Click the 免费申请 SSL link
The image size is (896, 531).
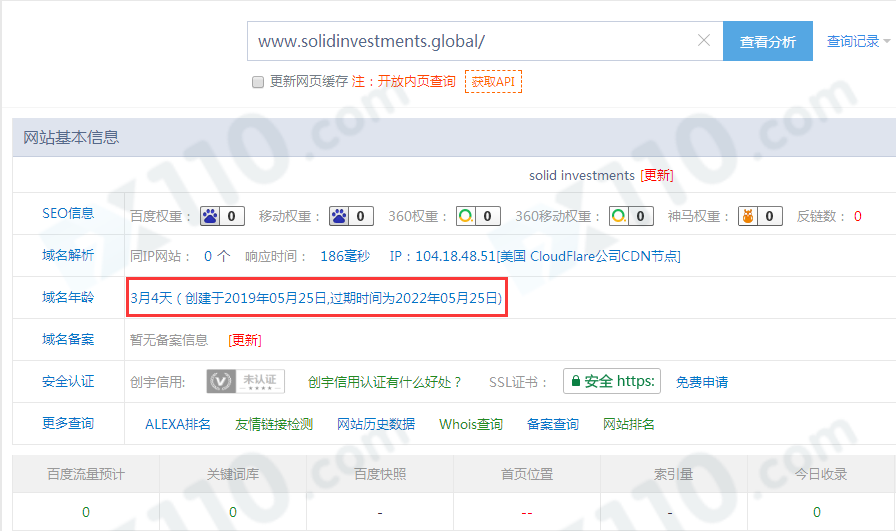pos(702,382)
